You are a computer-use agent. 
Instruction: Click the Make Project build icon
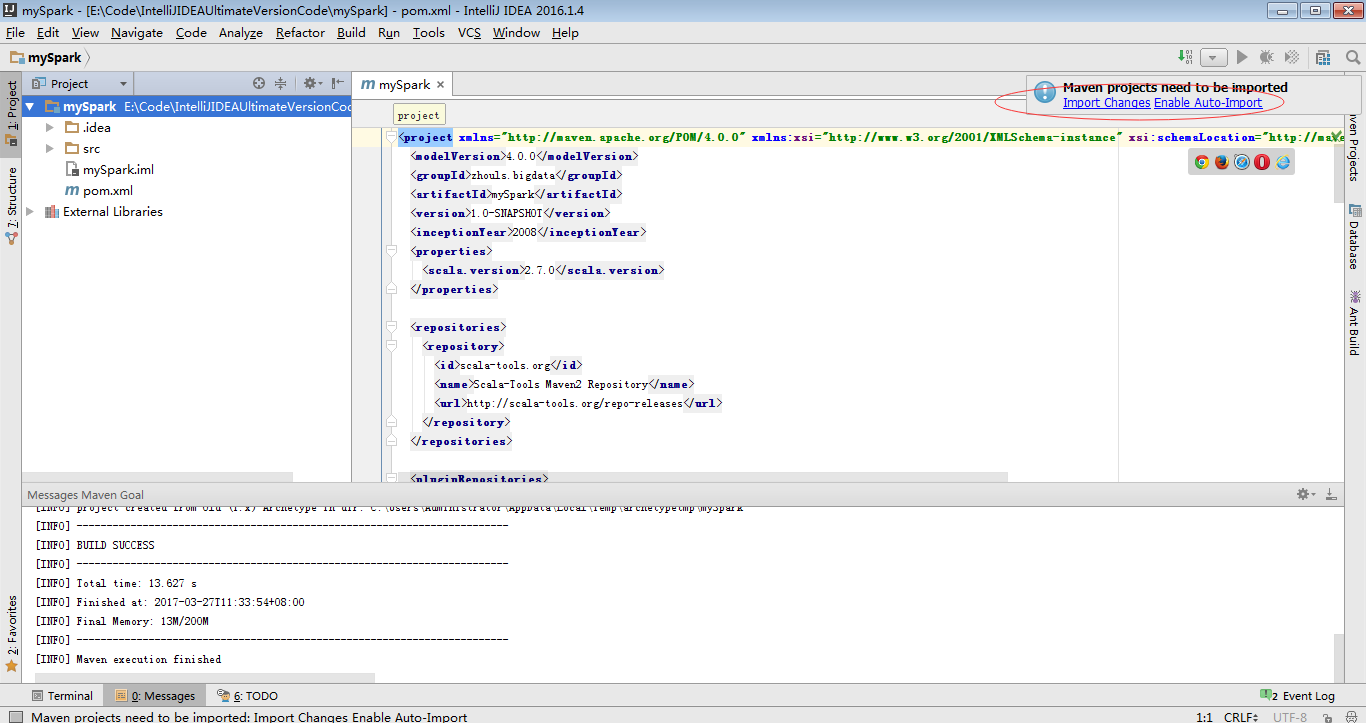(1185, 57)
